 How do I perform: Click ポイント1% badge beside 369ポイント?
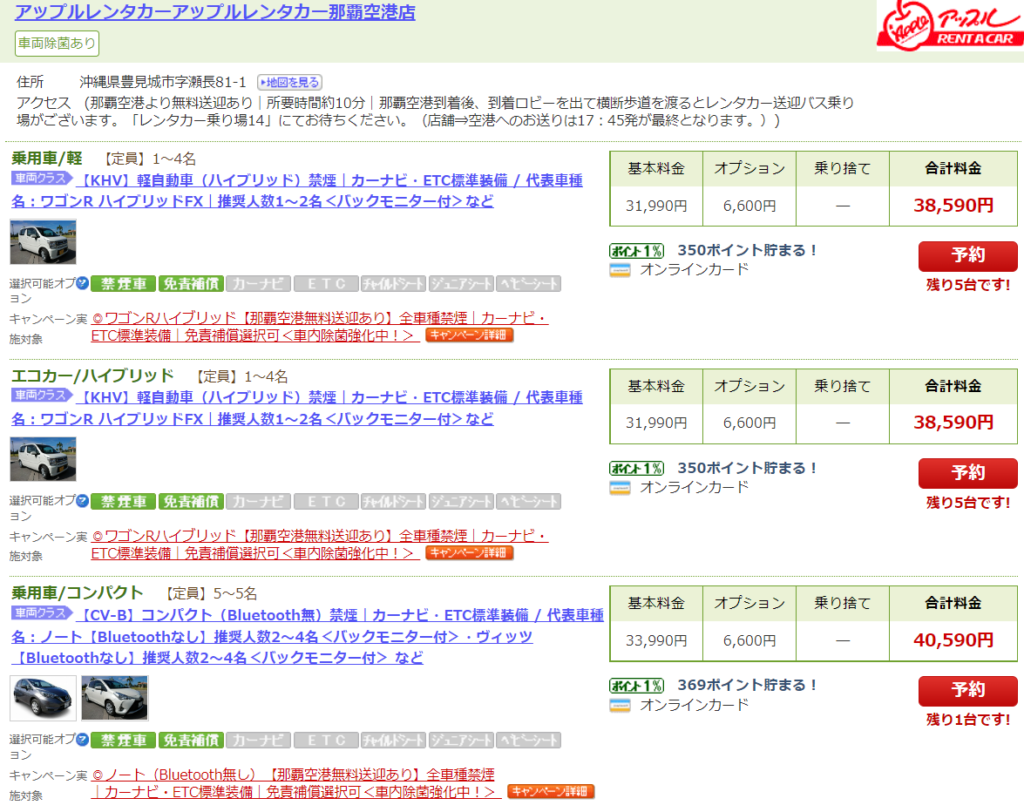pos(637,686)
